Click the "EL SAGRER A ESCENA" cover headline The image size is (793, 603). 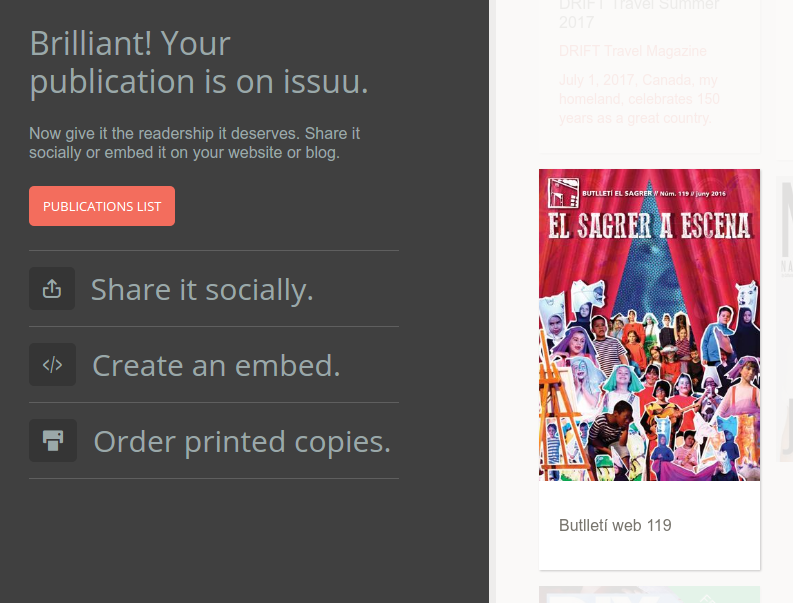pyautogui.click(x=649, y=226)
